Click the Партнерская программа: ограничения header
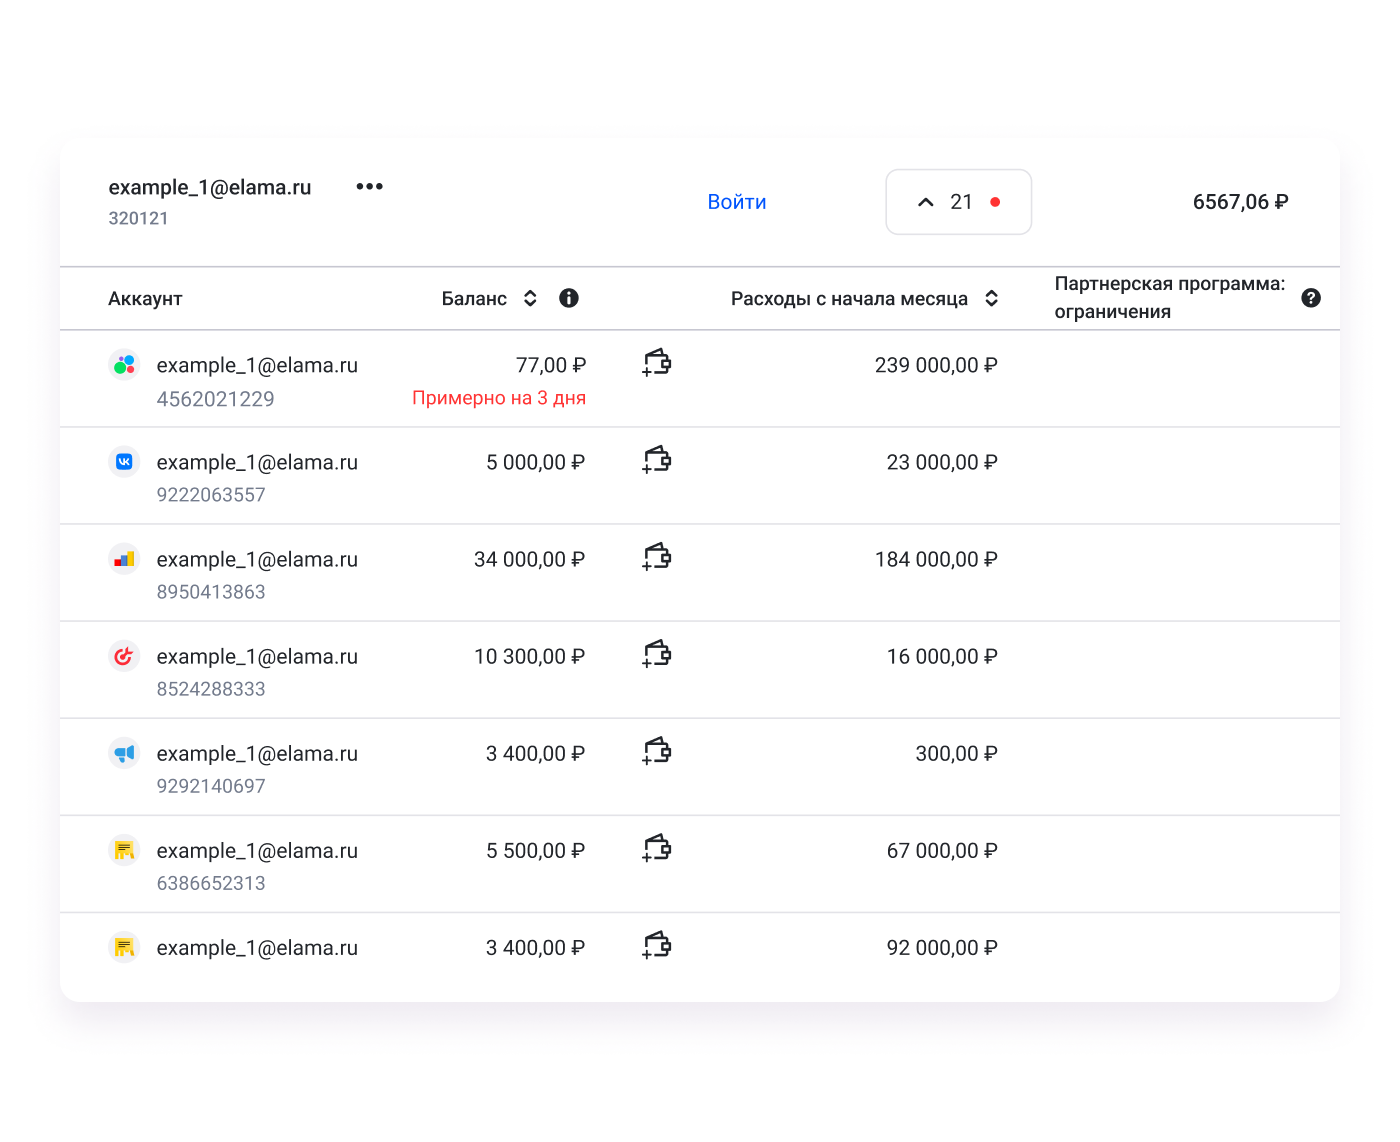This screenshot has width=1400, height=1142. tap(1169, 298)
